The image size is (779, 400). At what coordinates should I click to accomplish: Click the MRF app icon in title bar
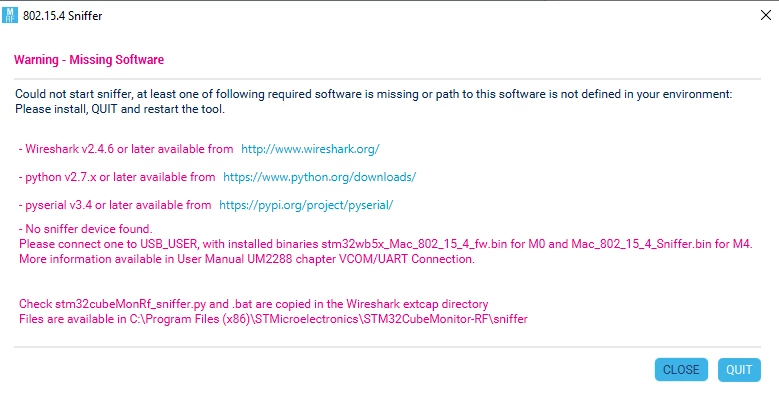[10, 15]
